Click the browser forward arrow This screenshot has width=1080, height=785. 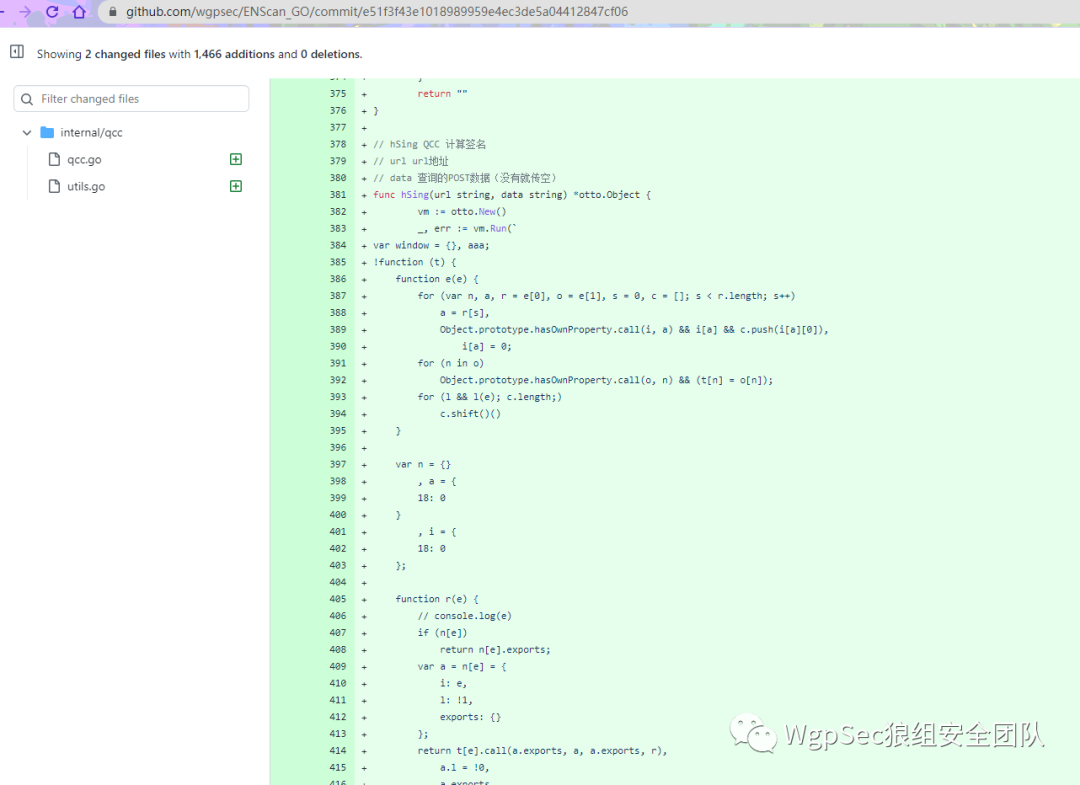tap(25, 12)
